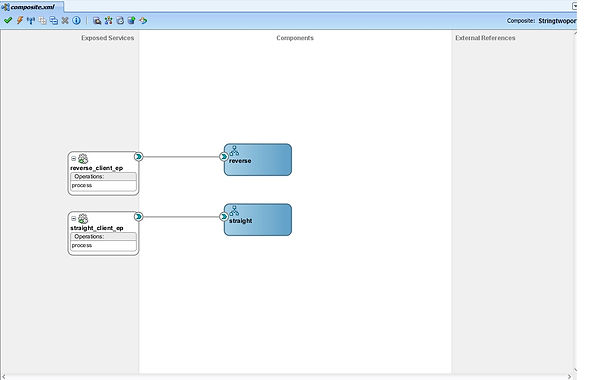
Task: Click the expand-all plus boxes icon
Action: pos(42,21)
